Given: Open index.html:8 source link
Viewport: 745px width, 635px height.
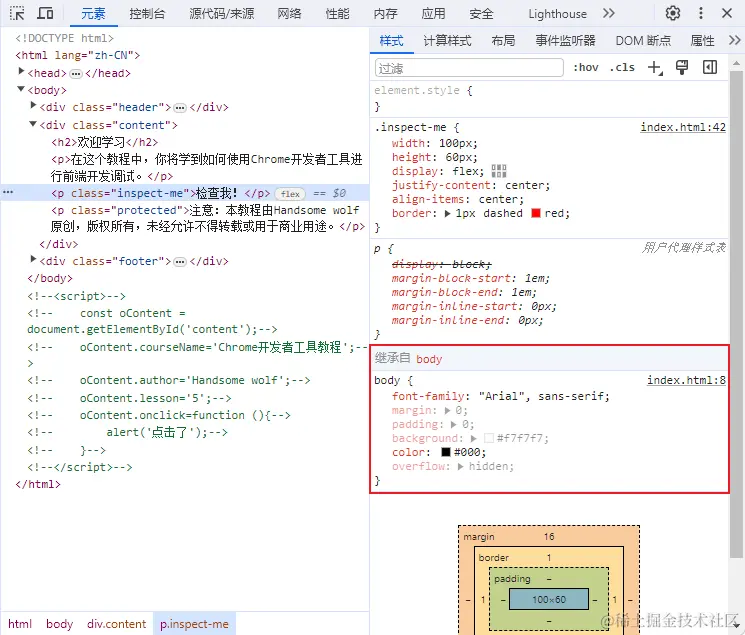Looking at the screenshot, I should coord(686,380).
